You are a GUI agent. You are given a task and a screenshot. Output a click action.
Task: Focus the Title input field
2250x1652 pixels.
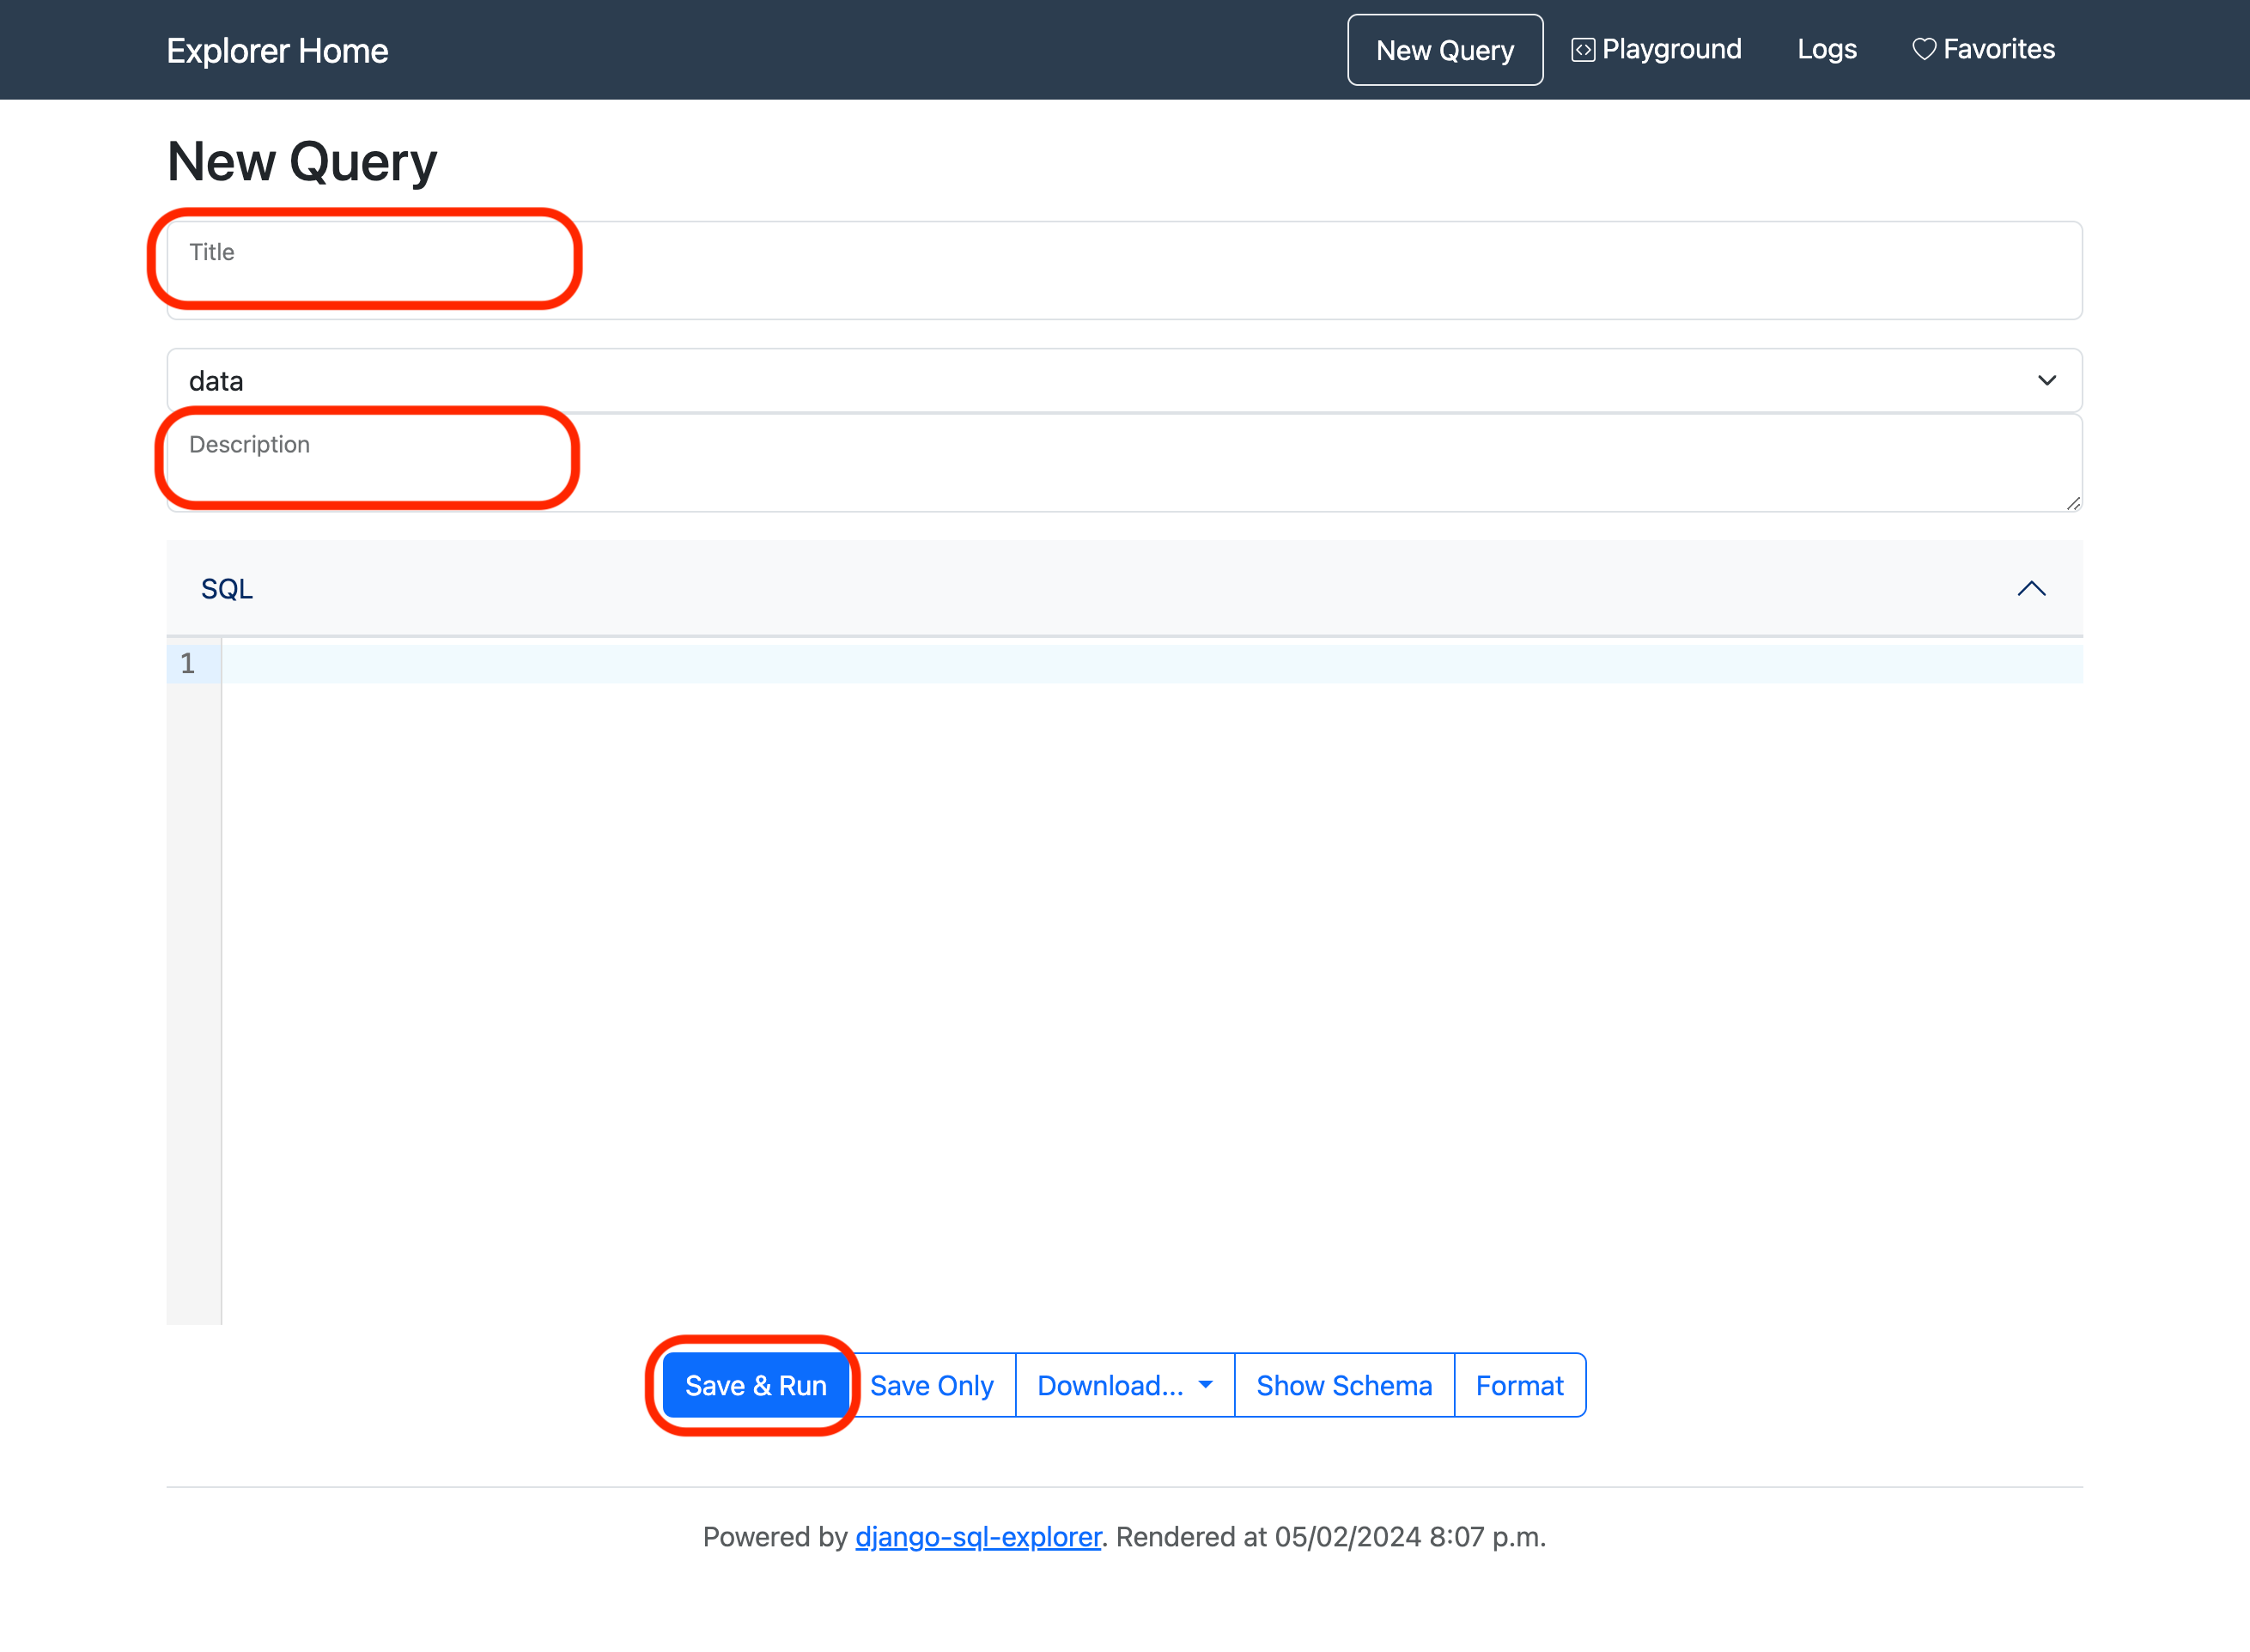[x=1124, y=270]
